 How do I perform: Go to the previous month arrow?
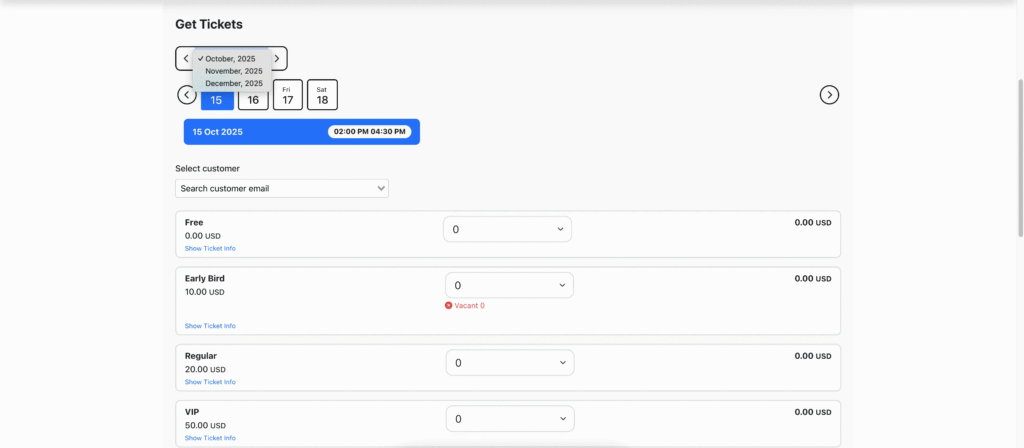tap(185, 59)
